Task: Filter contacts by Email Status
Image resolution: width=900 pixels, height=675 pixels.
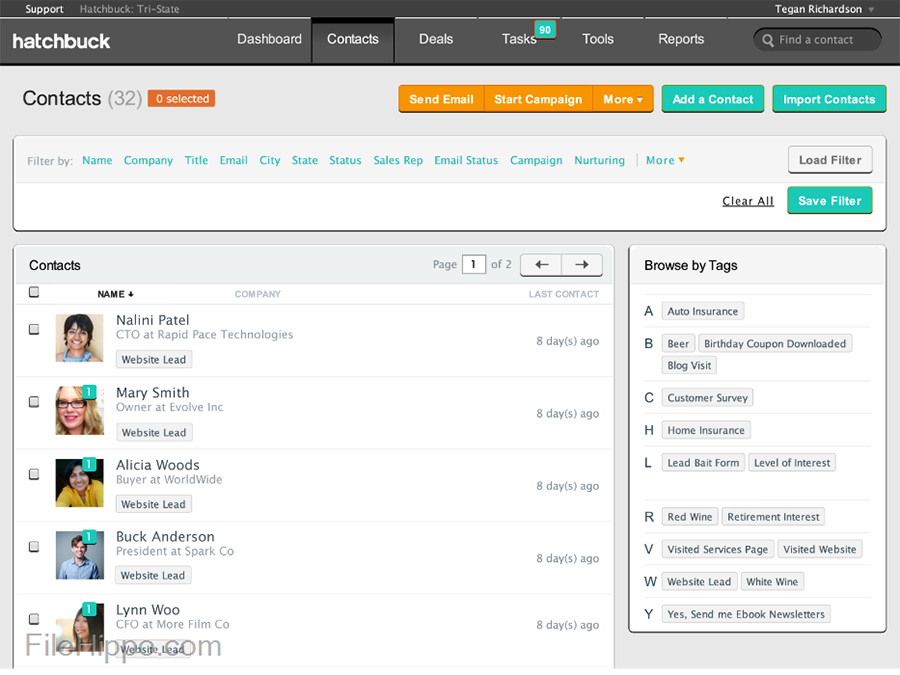Action: (x=465, y=160)
